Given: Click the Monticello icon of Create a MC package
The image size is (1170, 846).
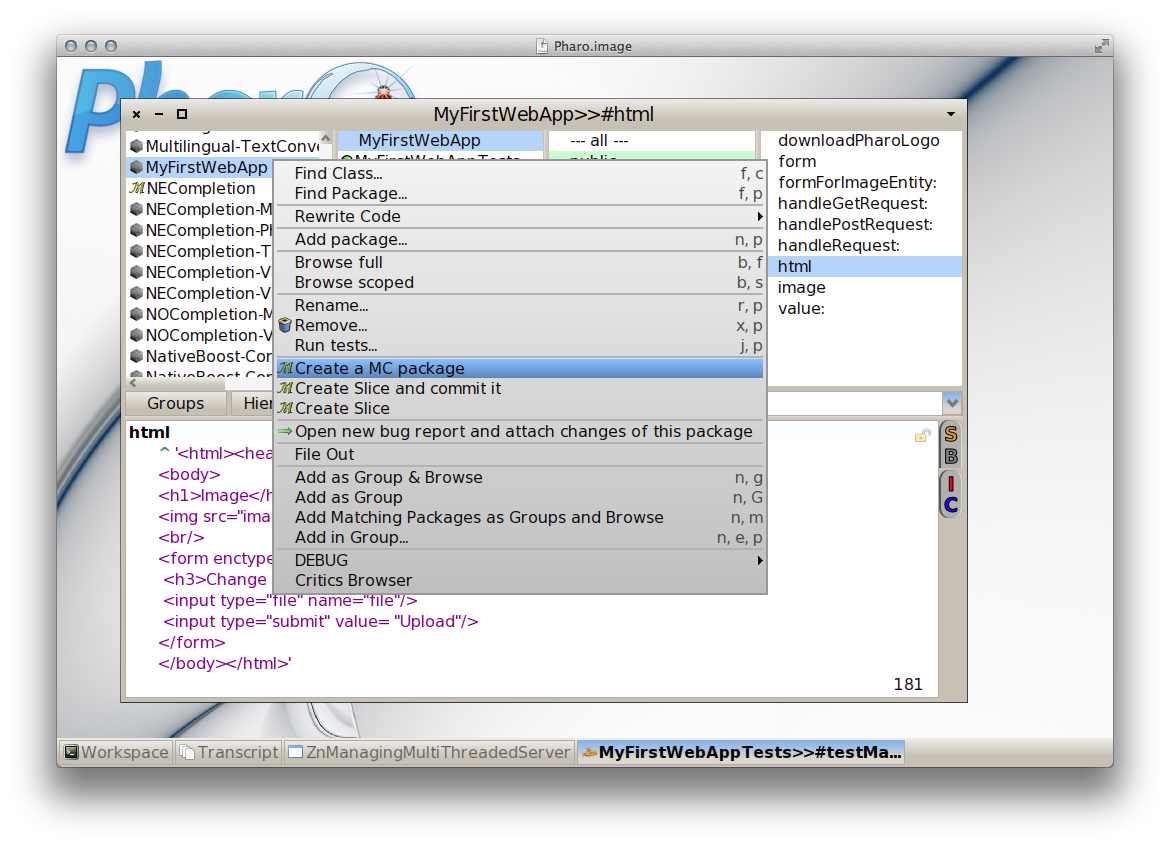Looking at the screenshot, I should tap(286, 369).
